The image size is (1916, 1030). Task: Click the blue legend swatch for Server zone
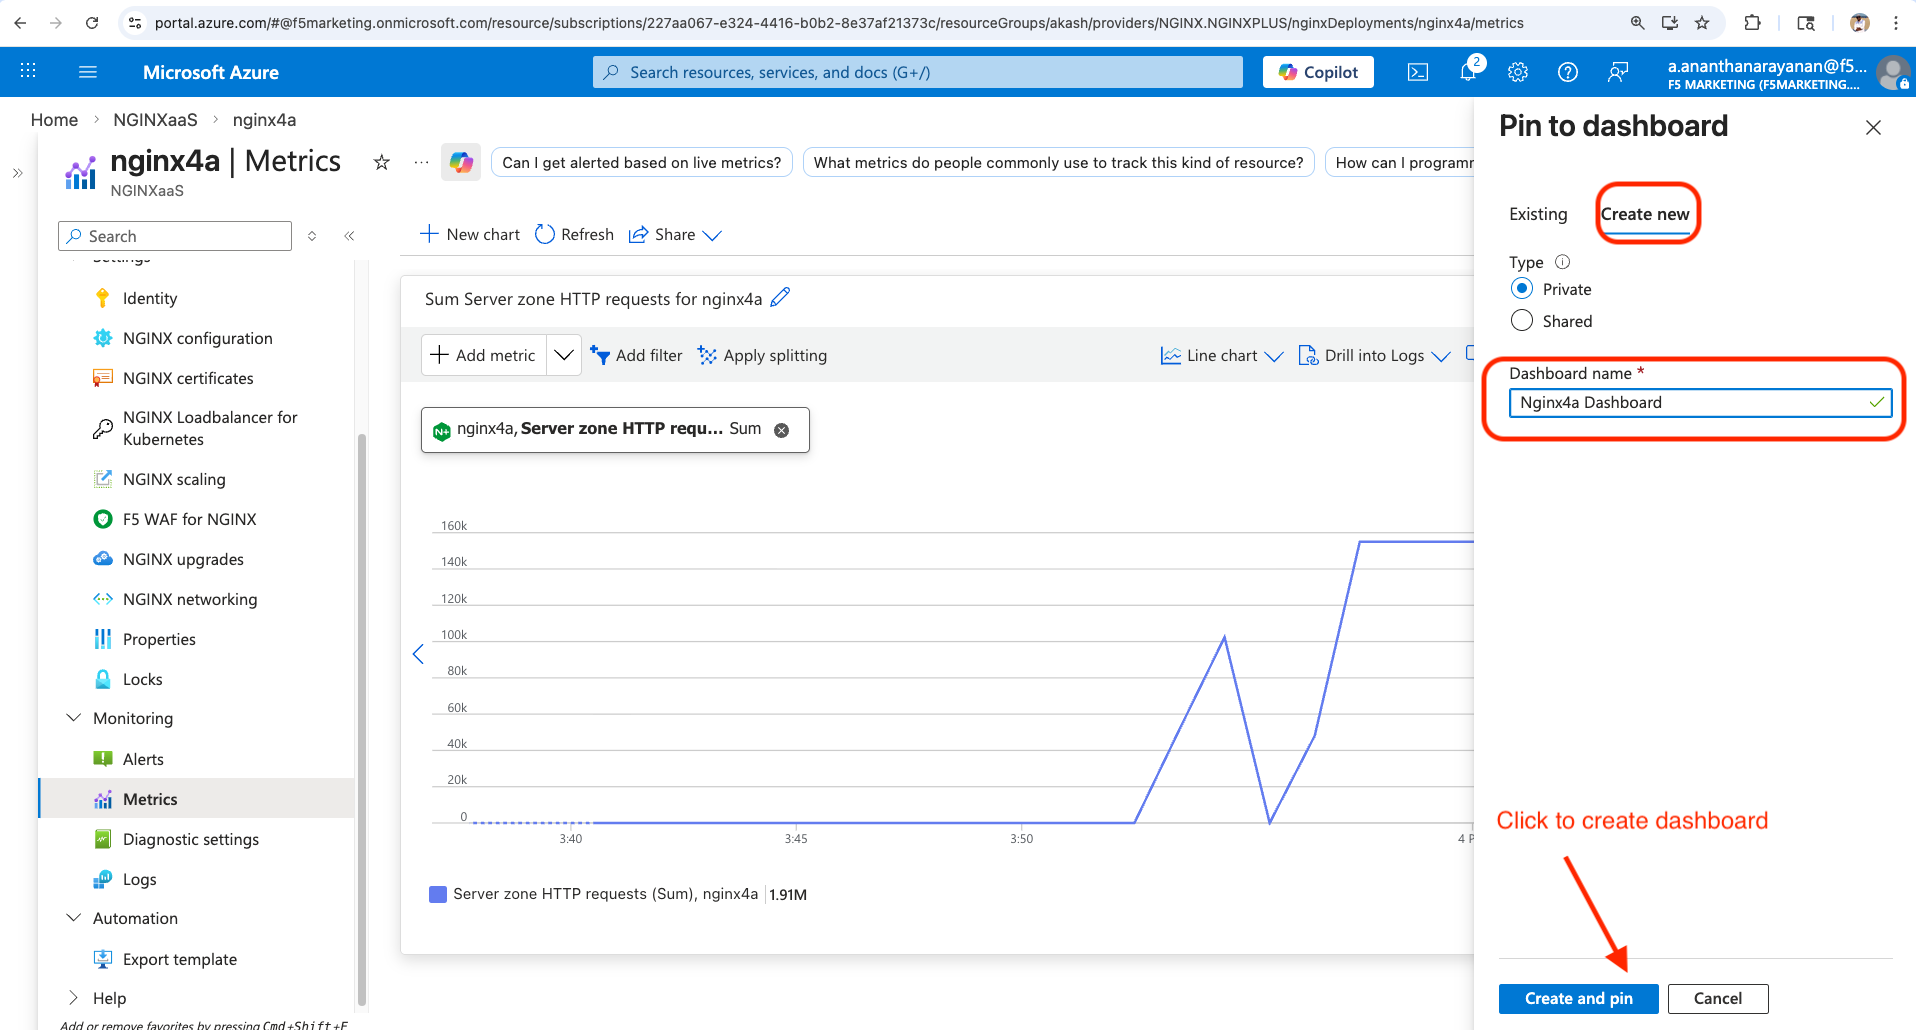(x=438, y=894)
